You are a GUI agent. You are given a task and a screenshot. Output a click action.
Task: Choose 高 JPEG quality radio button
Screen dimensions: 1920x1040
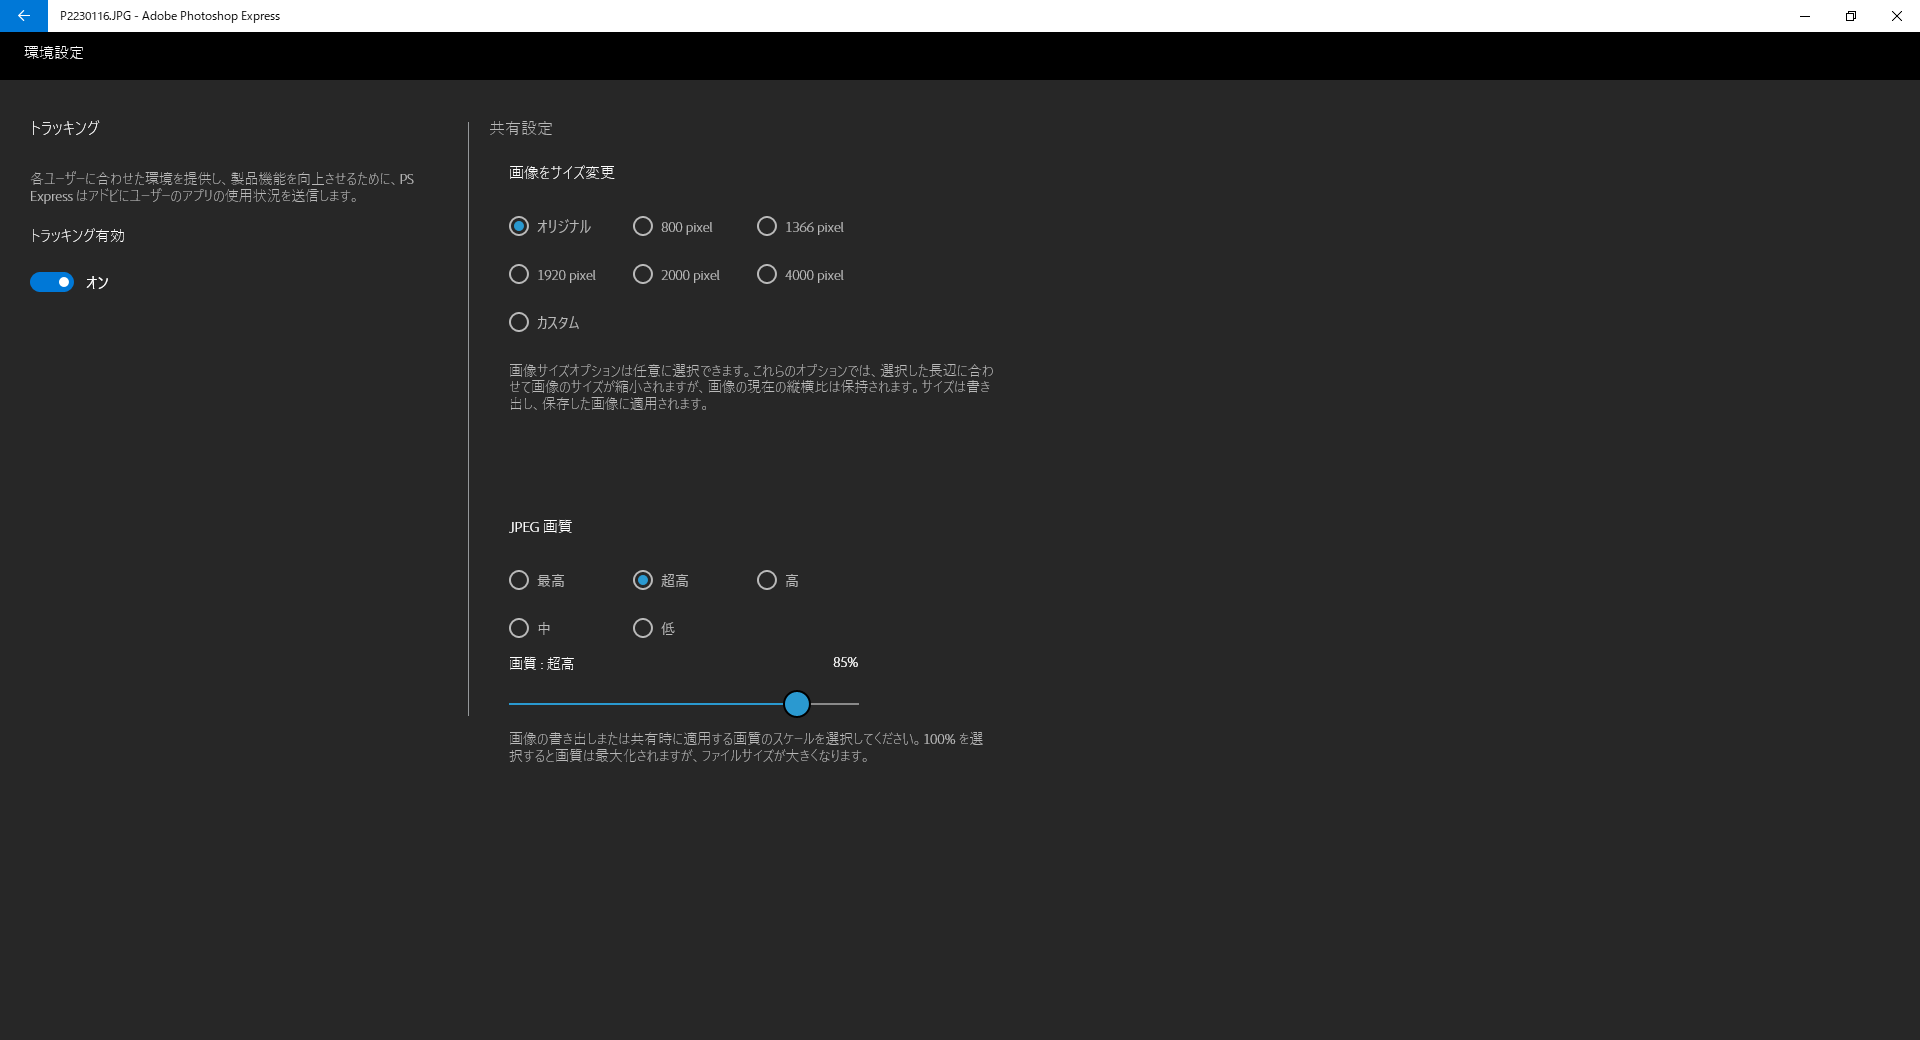767,581
